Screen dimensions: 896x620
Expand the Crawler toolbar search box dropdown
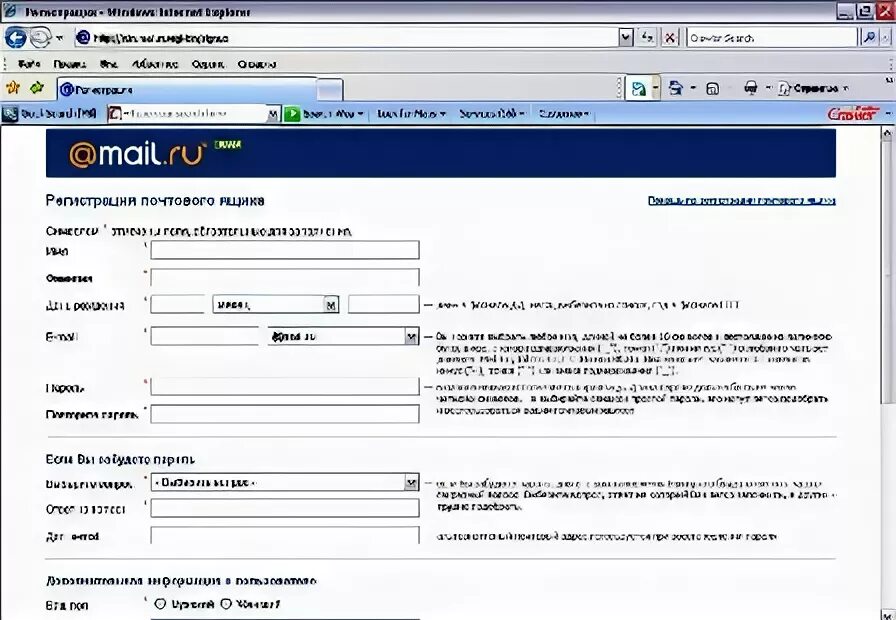coord(273,114)
